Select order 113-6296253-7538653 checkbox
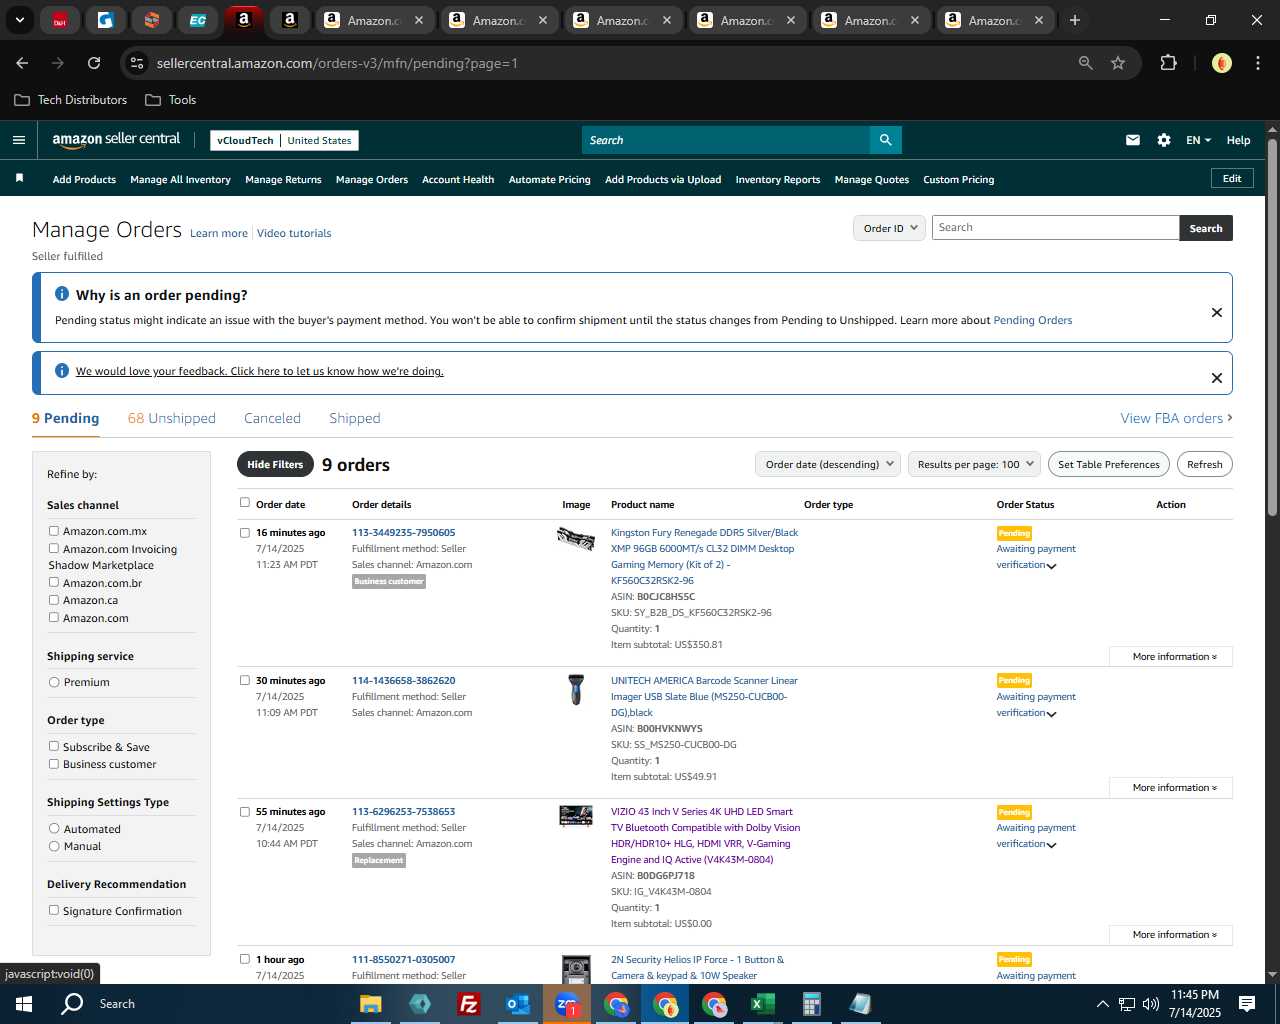The width and height of the screenshot is (1280, 1024). (245, 812)
